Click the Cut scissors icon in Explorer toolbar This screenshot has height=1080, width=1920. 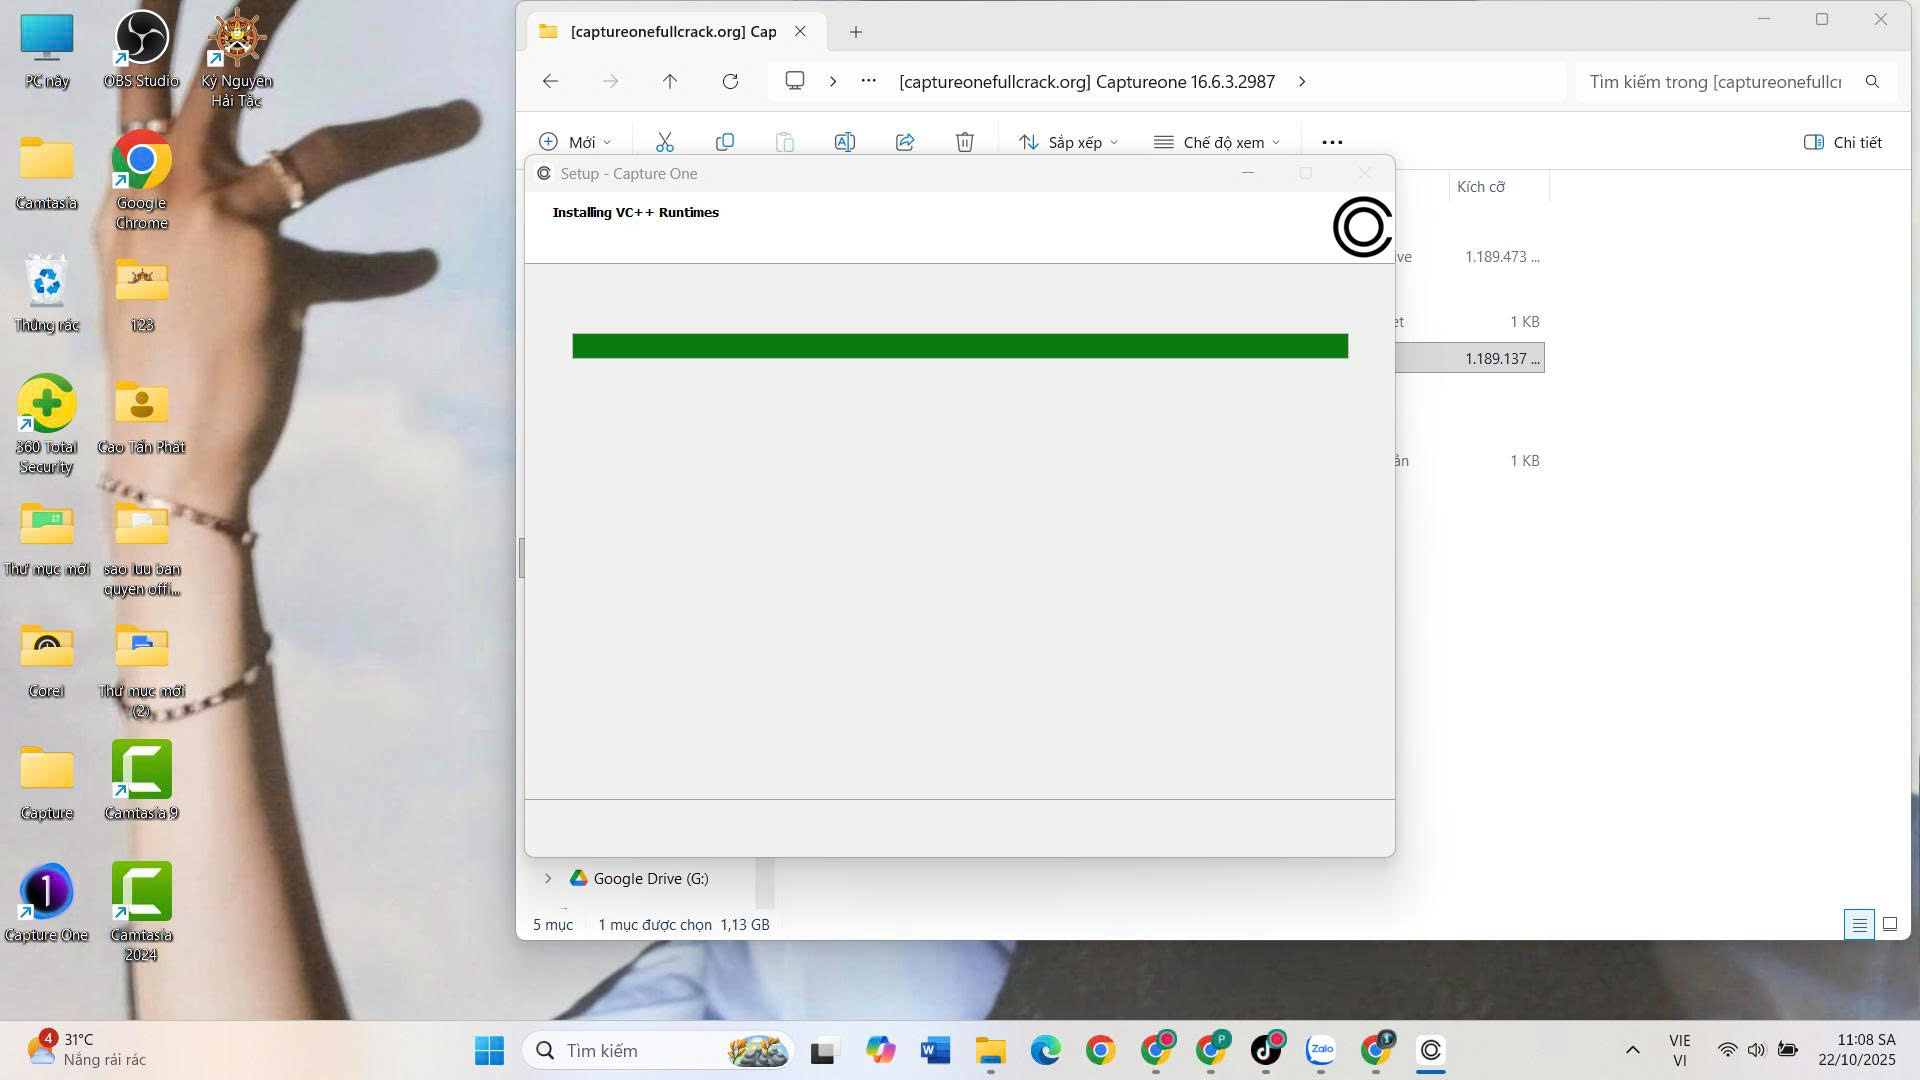(x=664, y=142)
